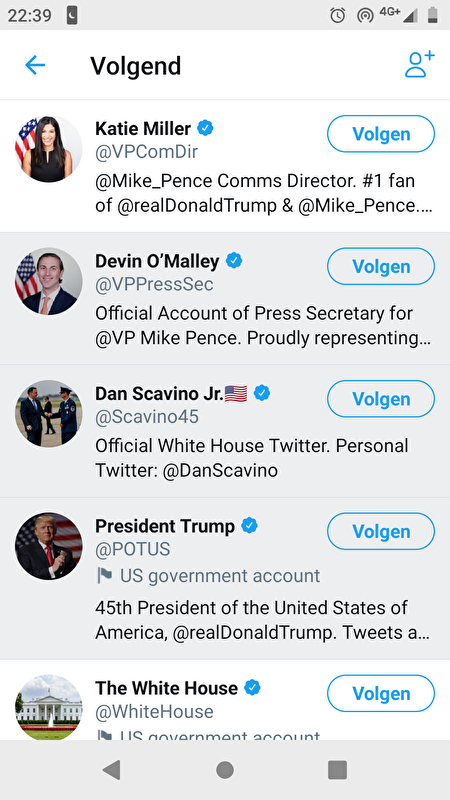Tap President Trump's verified badge
Viewport: 450px width, 800px height.
tap(249, 526)
